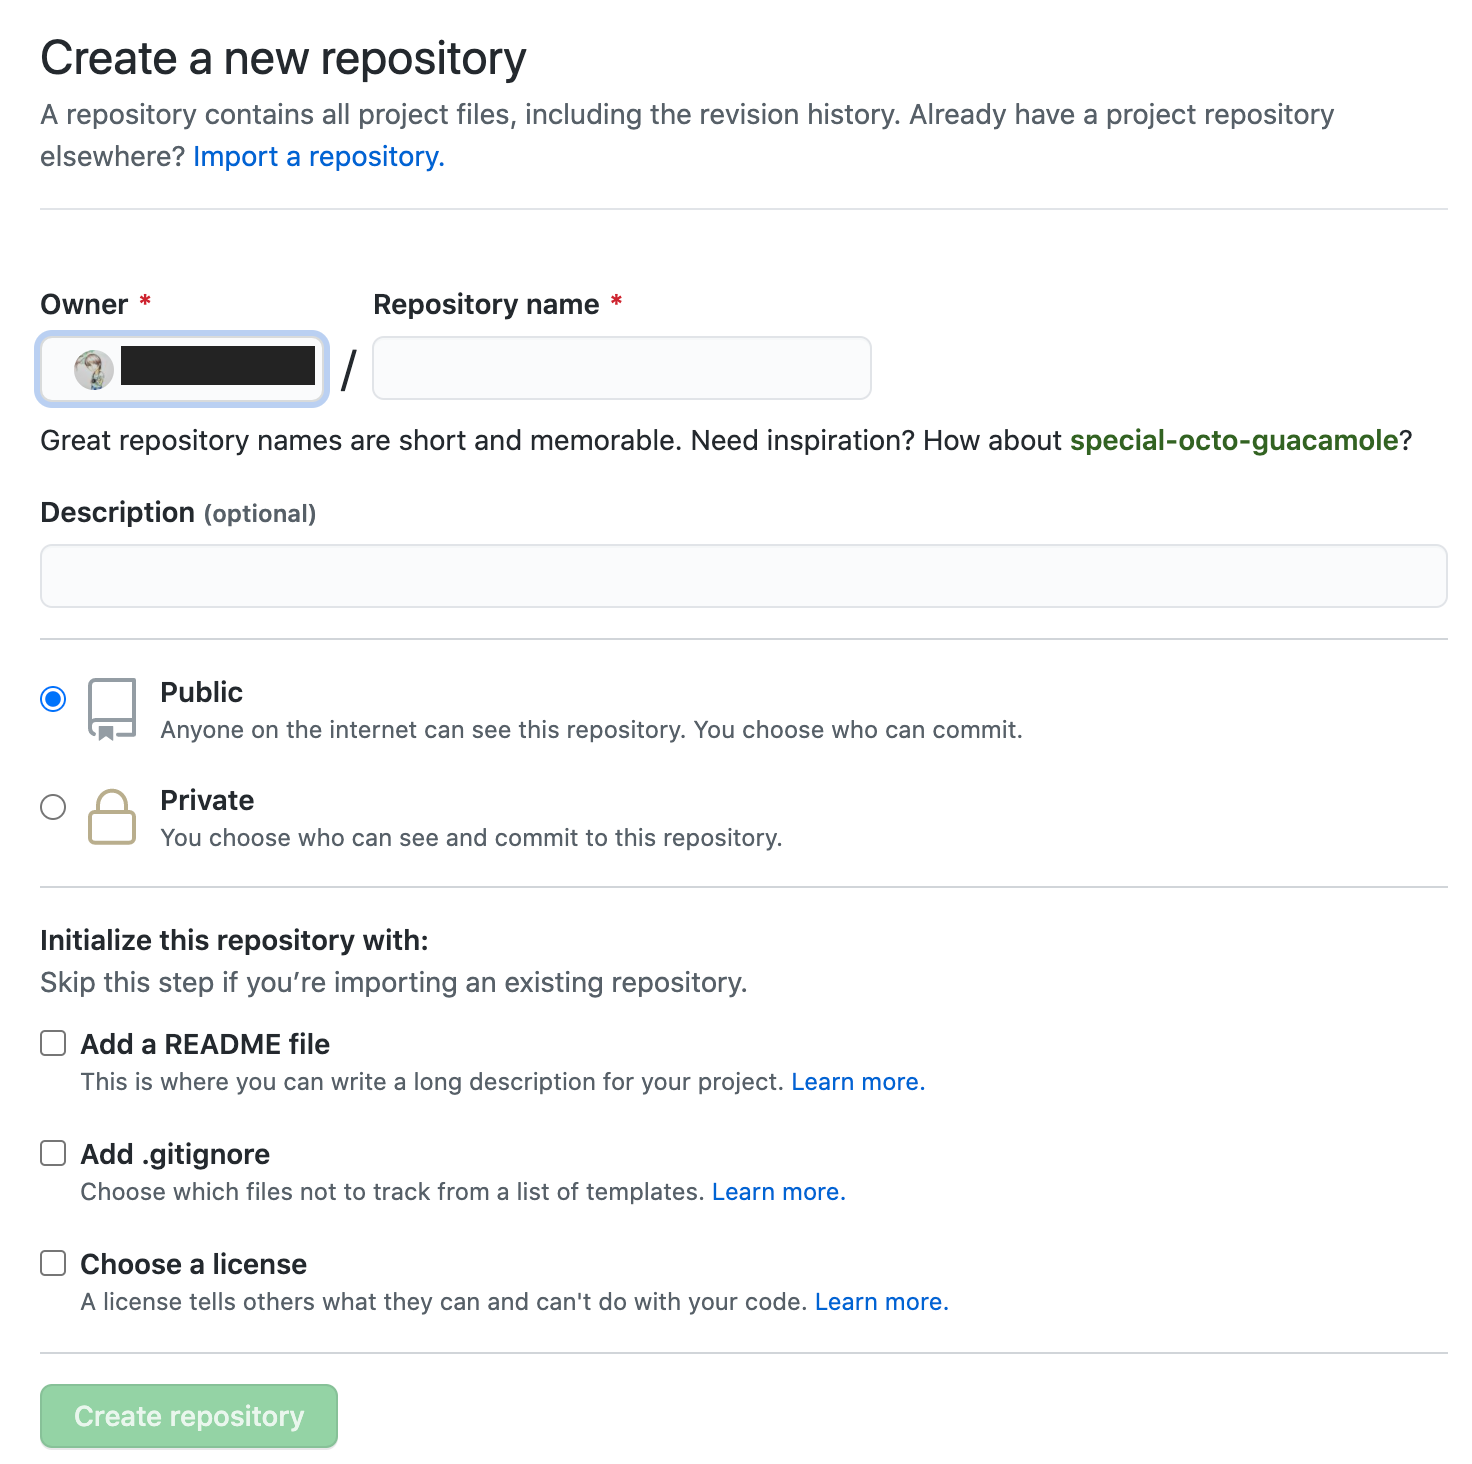Screen dimensions: 1472x1464
Task: Tick the Choose a license checkbox
Action: coord(53,1263)
